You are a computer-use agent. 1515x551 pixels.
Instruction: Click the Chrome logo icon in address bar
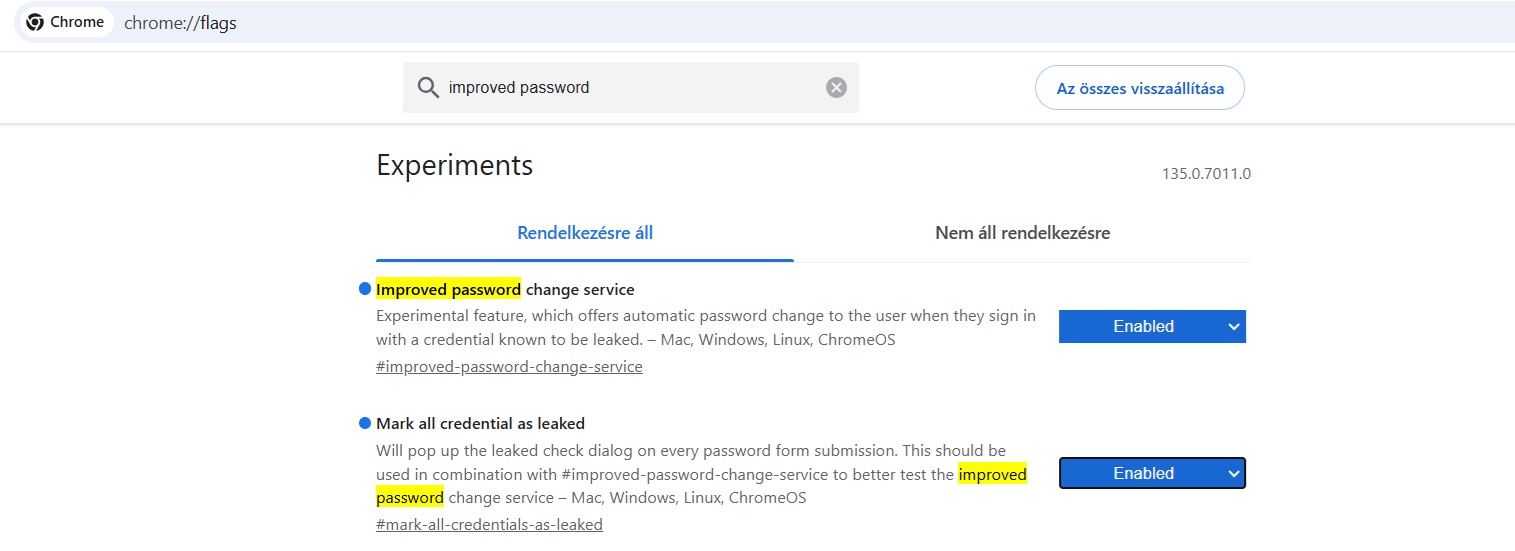pos(35,22)
